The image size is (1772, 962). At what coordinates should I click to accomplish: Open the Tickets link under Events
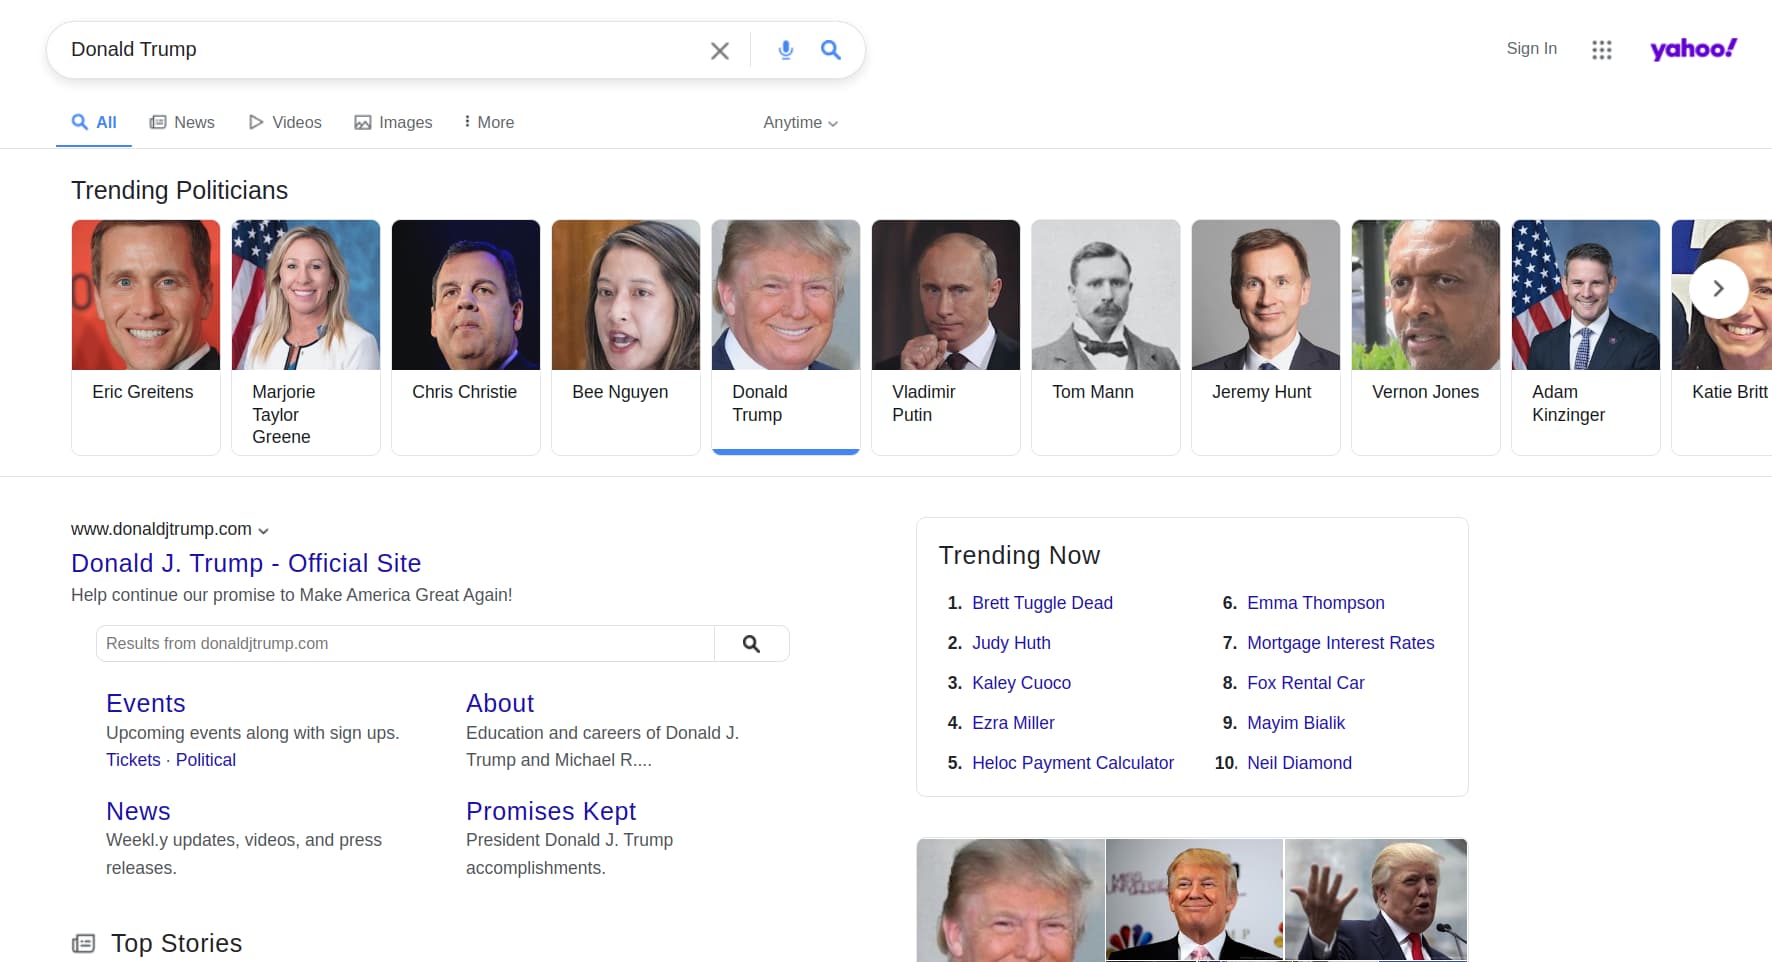133,760
